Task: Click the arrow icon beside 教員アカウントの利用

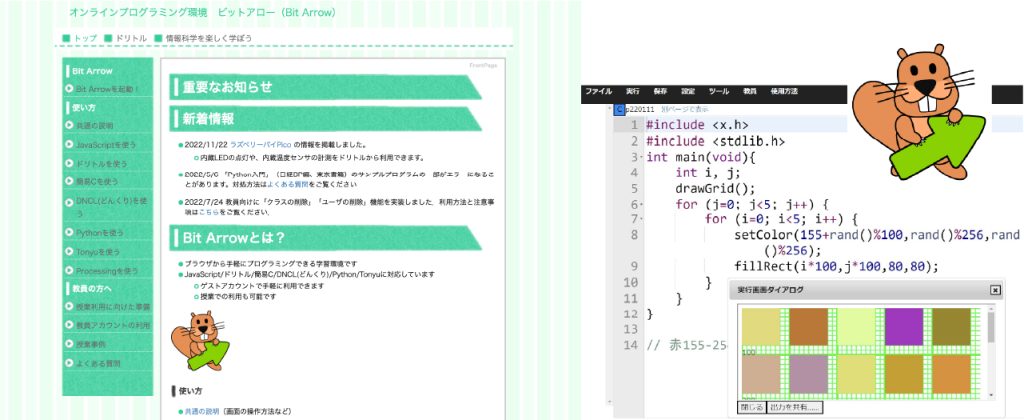Action: pos(69,325)
